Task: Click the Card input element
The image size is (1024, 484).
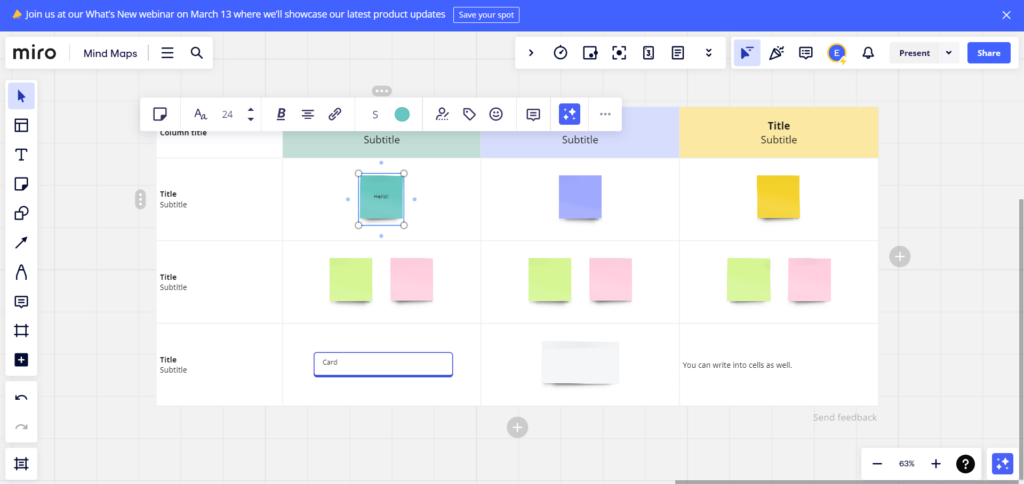Action: pyautogui.click(x=383, y=364)
